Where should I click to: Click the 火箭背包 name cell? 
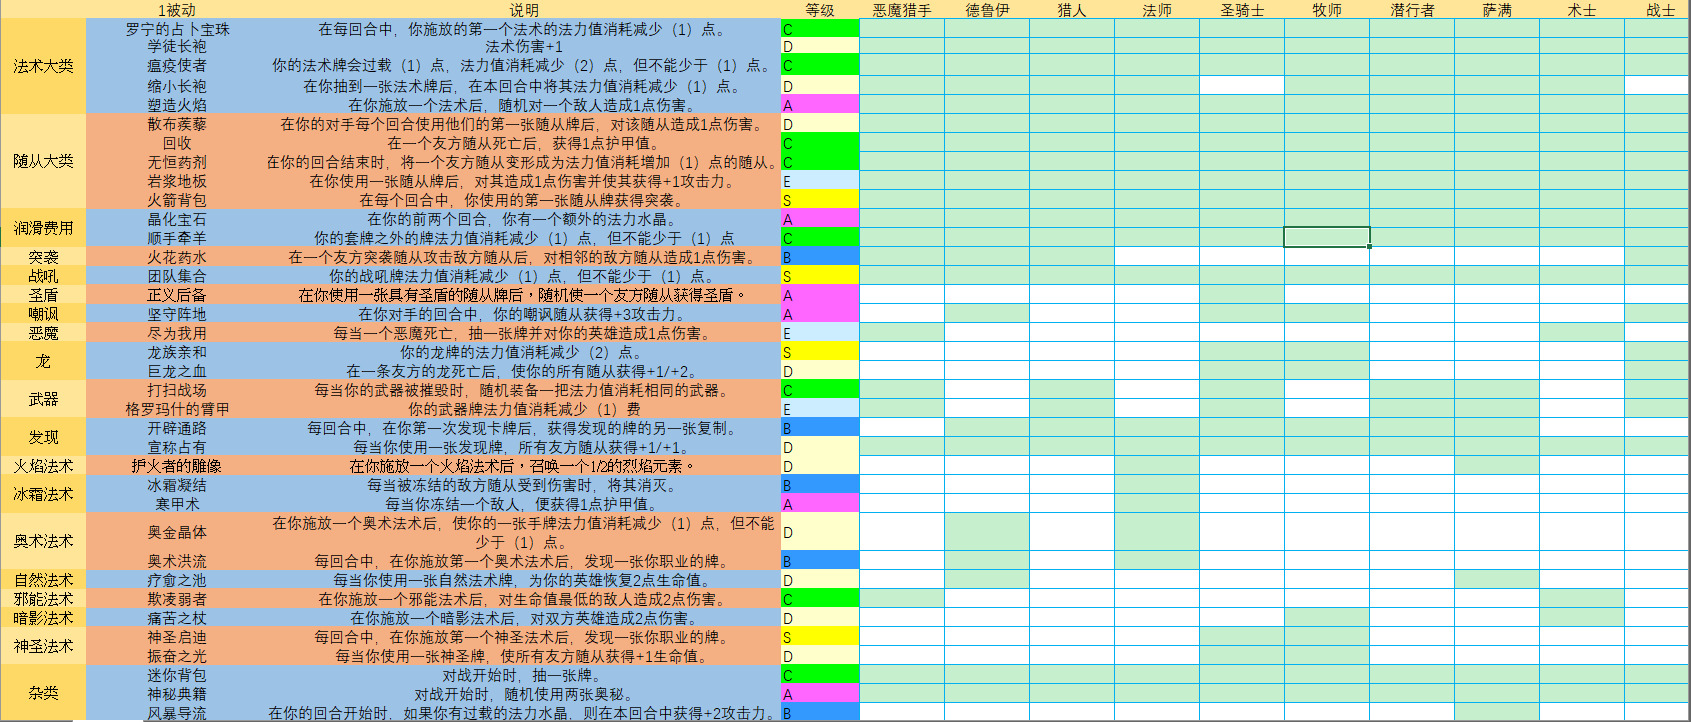click(177, 200)
